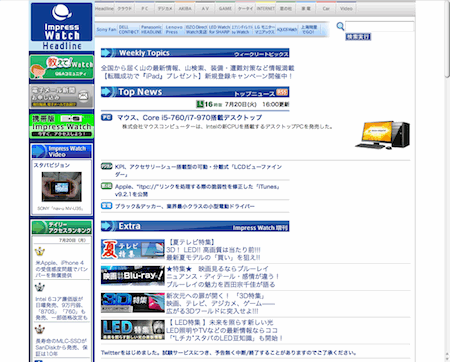Click the category badge next to the KPI article
Screen dimensions: 450x362
point(106,166)
